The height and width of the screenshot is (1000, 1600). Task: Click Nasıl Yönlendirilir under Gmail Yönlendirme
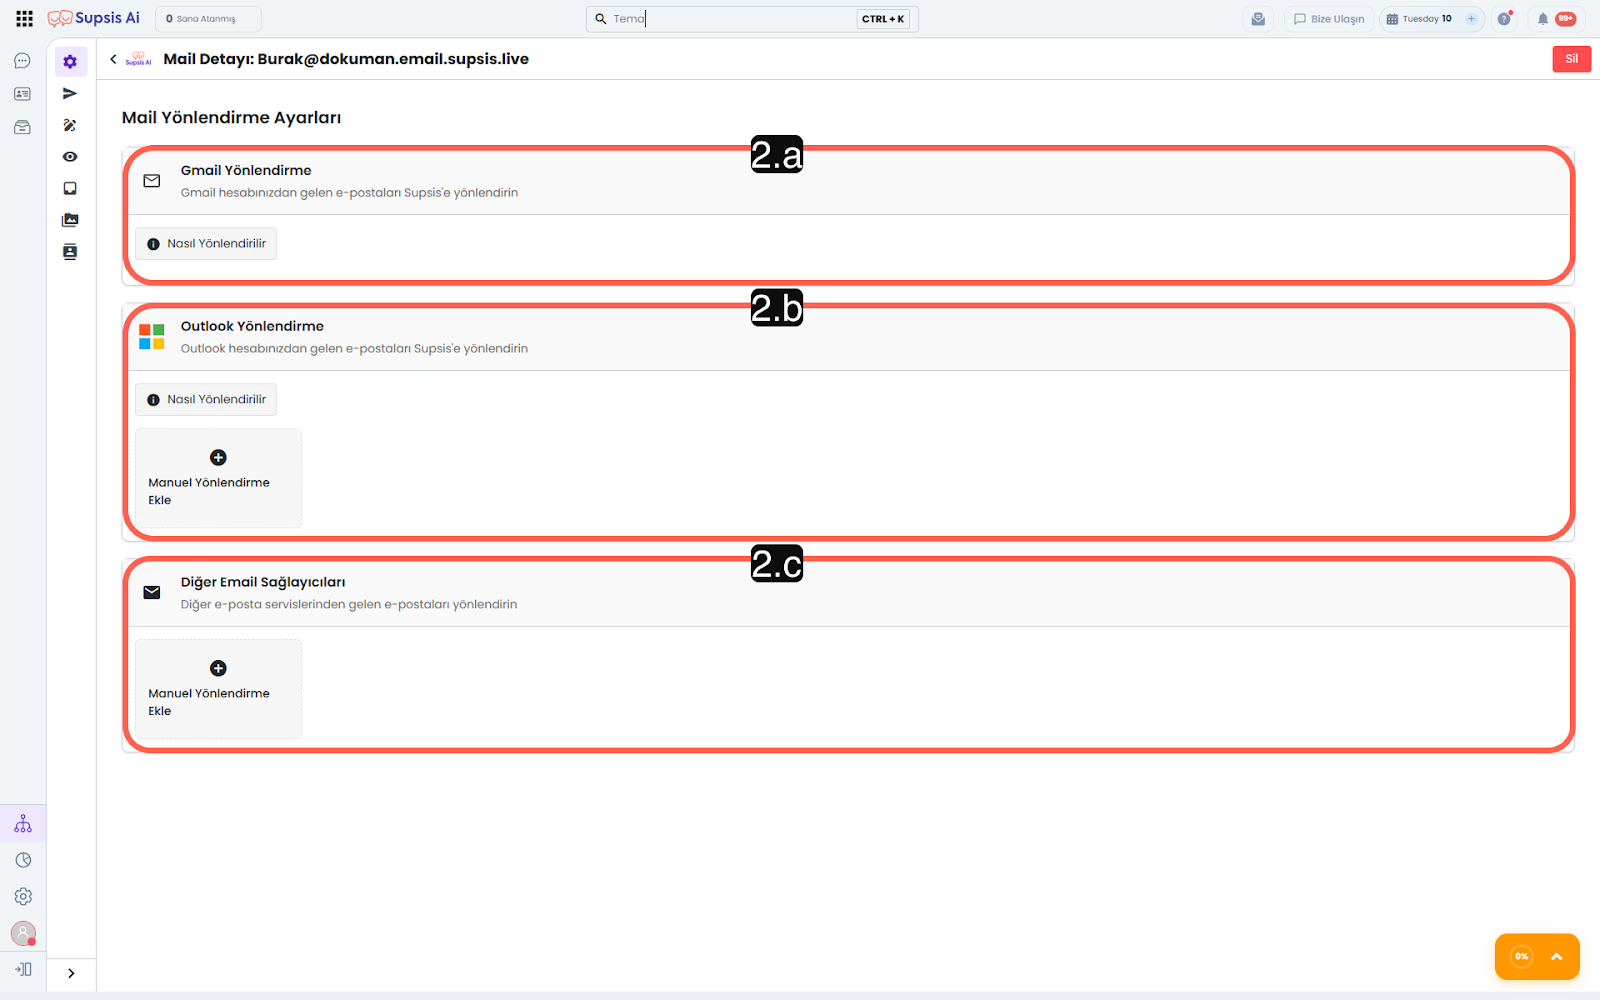206,244
